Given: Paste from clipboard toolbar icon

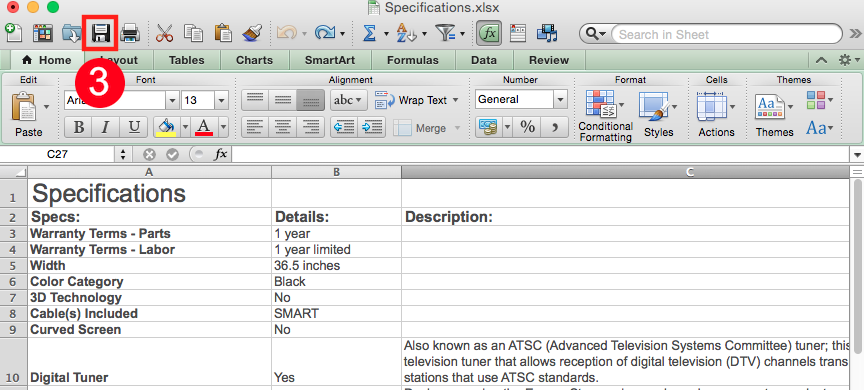Looking at the screenshot, I should click(223, 34).
